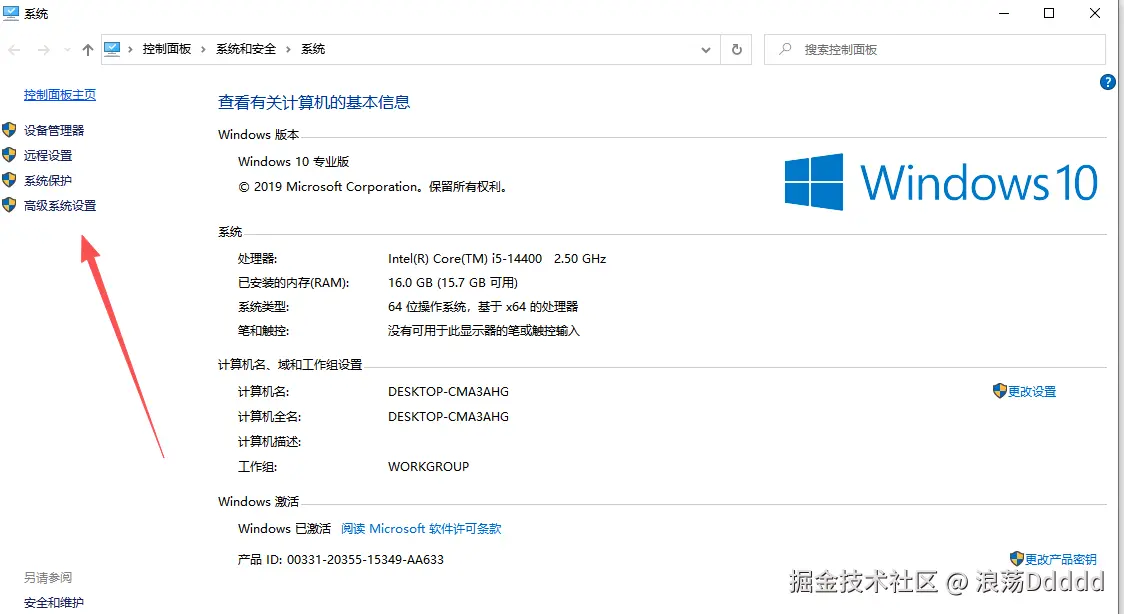Click the system icon in the title bar

coord(11,13)
